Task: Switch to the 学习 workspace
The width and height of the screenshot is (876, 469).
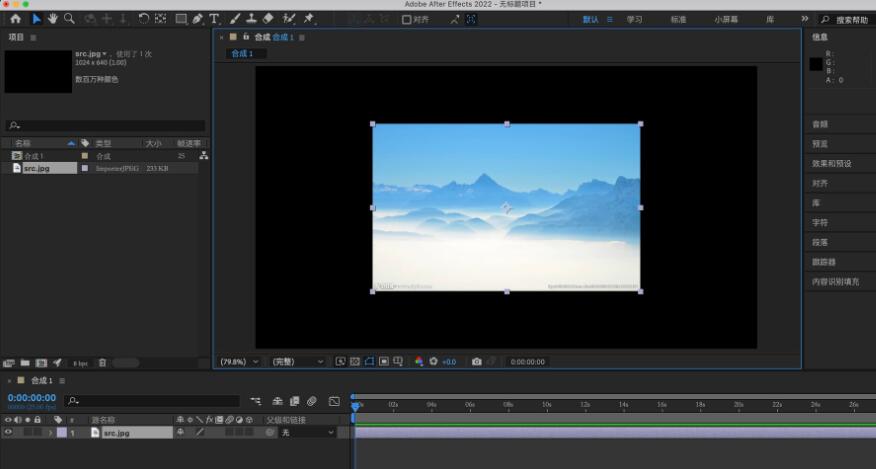Action: (x=634, y=19)
